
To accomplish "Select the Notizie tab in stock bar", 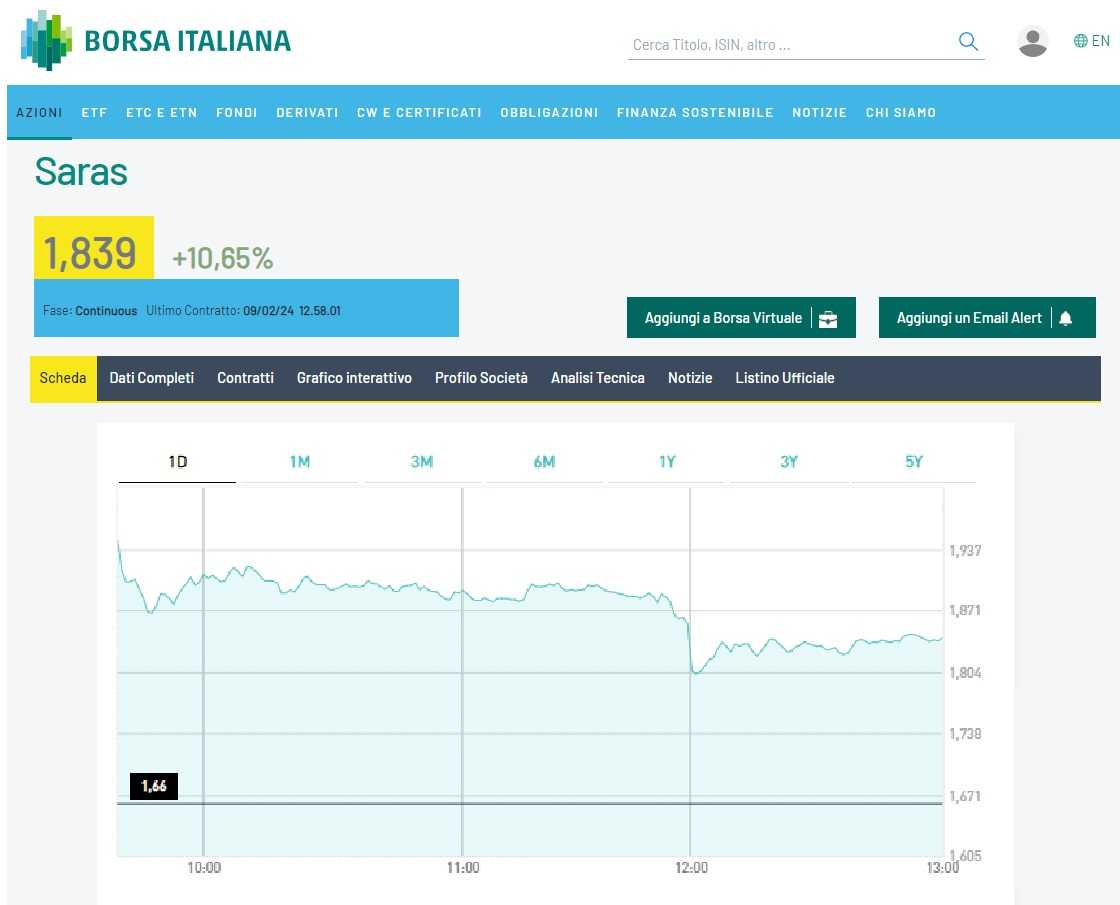I will point(690,378).
